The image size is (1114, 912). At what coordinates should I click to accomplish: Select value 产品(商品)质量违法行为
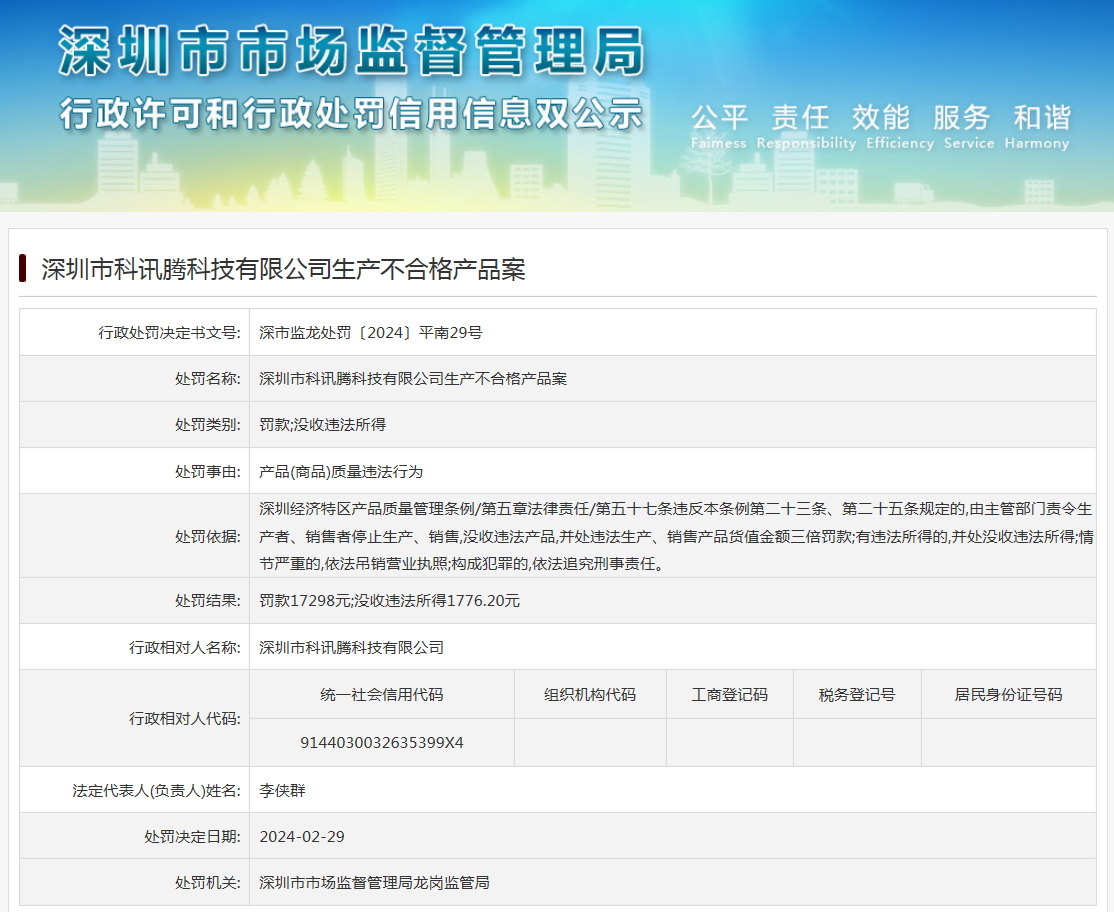point(341,472)
